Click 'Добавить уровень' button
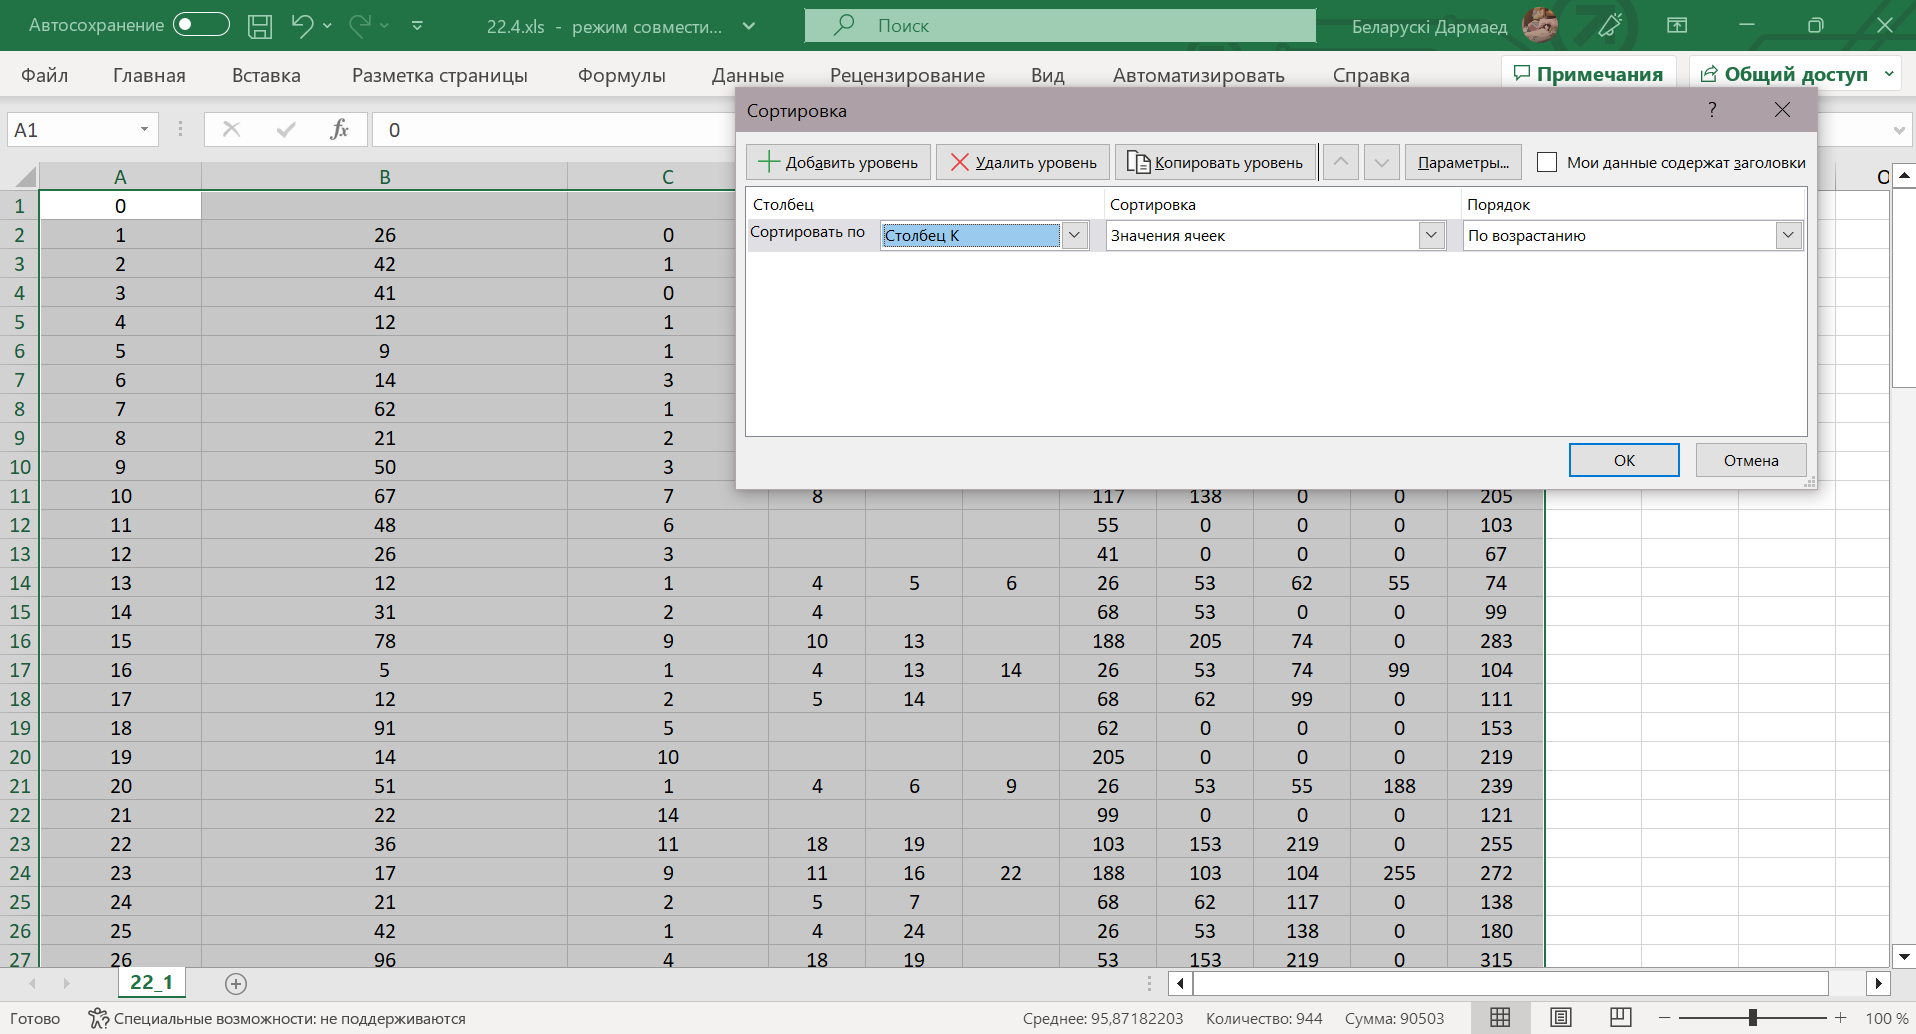The height and width of the screenshot is (1034, 1916). click(x=838, y=162)
